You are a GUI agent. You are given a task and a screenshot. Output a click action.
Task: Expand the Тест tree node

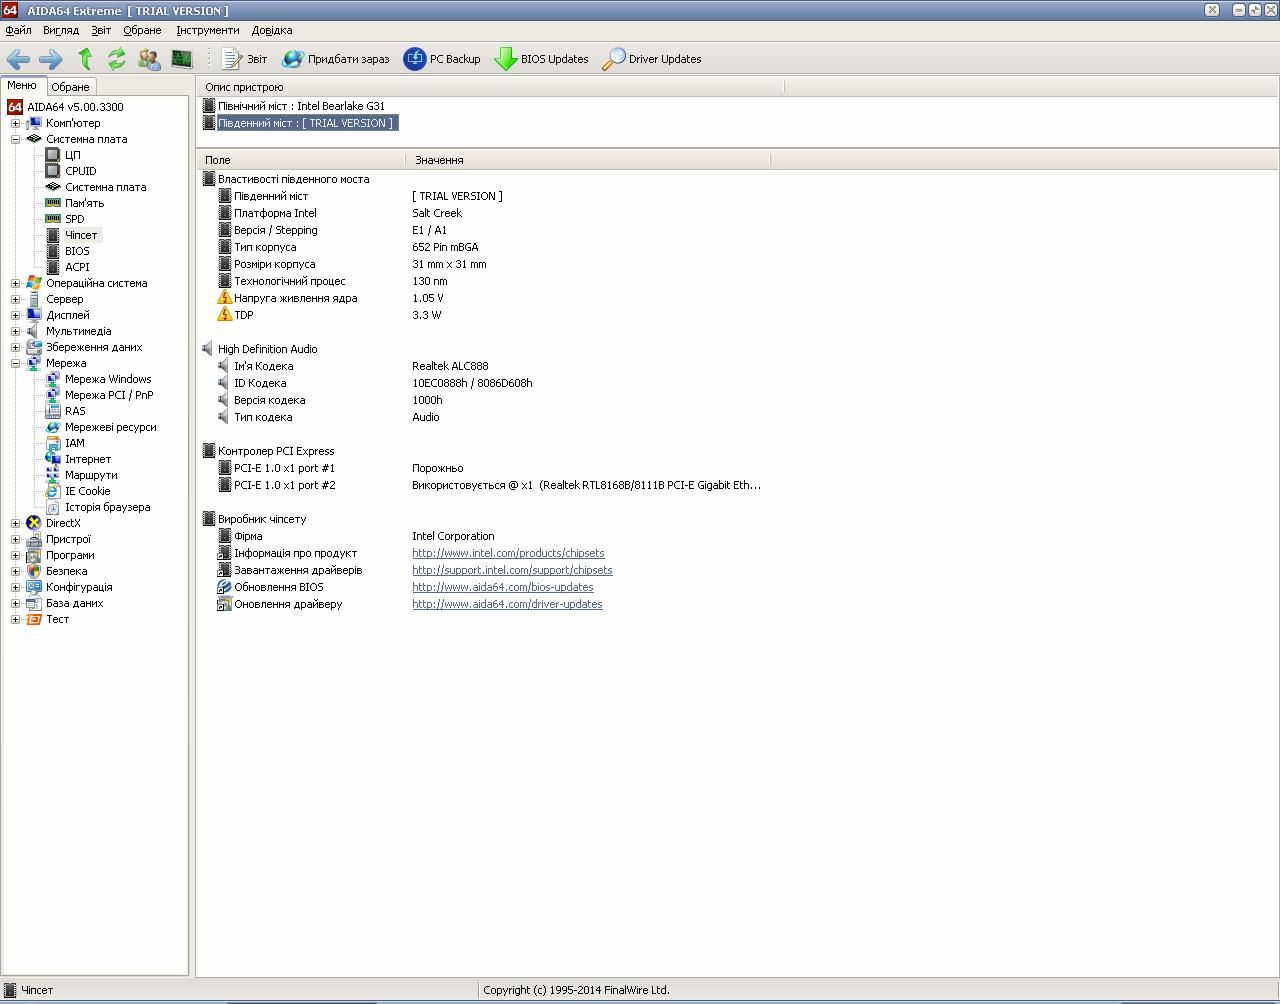15,619
